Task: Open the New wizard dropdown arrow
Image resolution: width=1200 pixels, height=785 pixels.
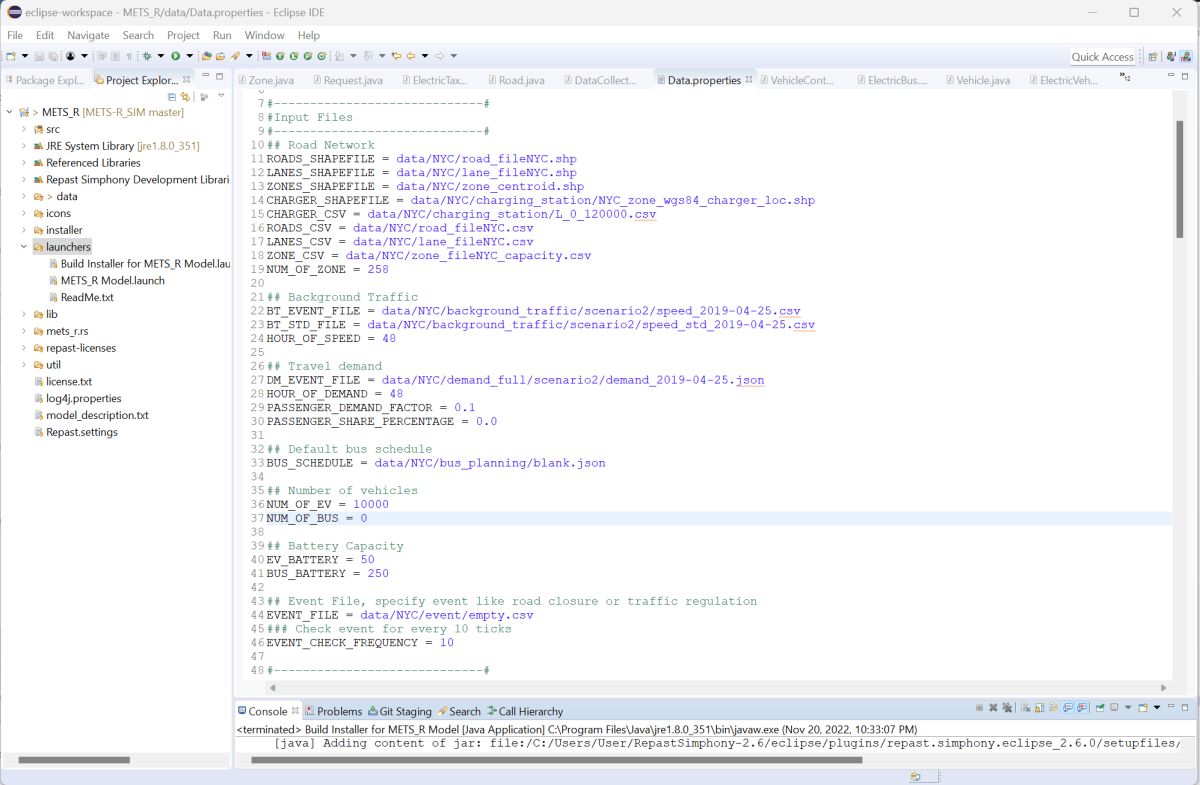Action: [25, 56]
